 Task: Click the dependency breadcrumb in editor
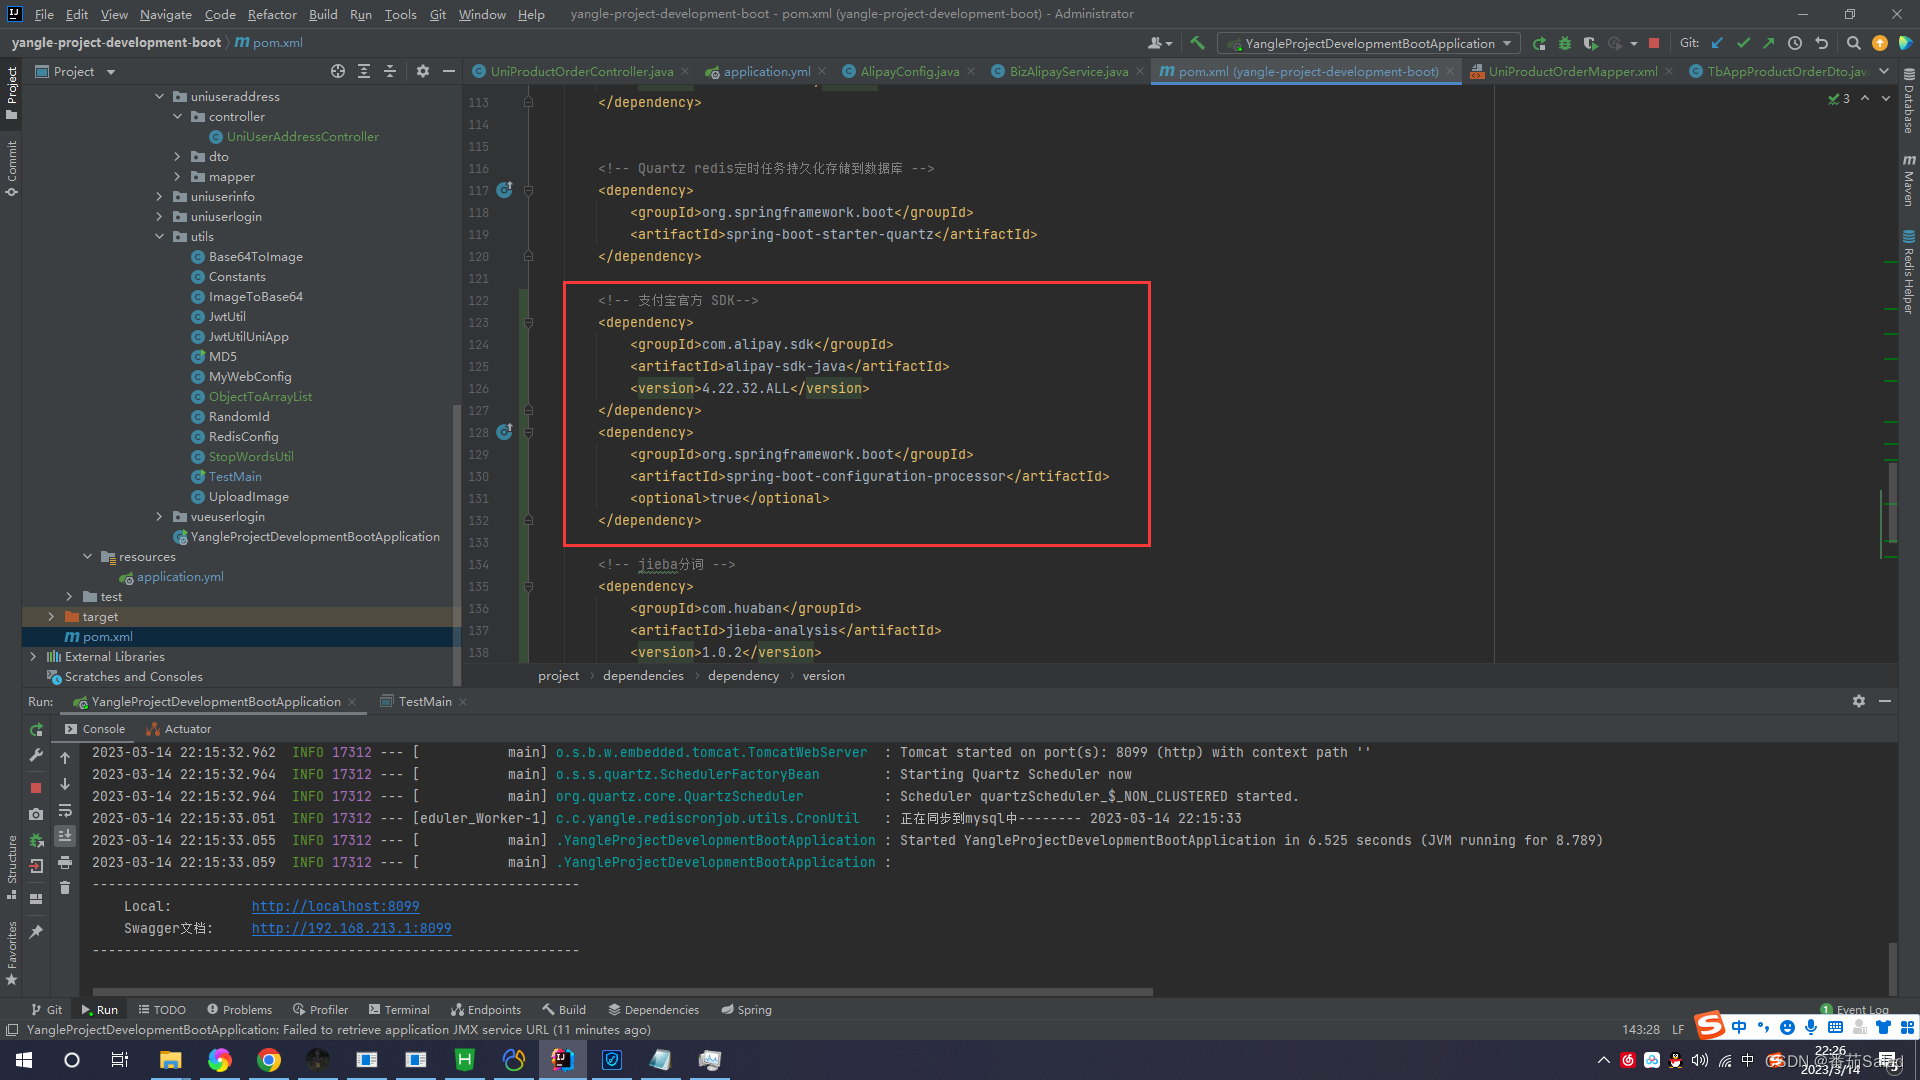tap(743, 676)
